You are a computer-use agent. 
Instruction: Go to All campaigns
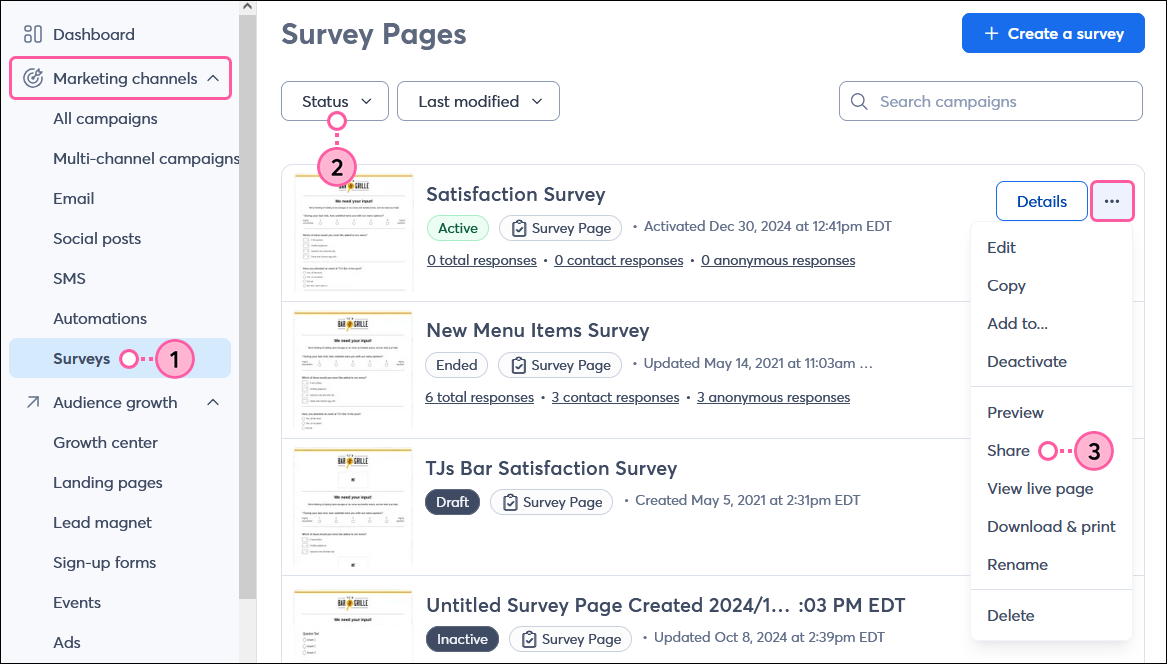coord(105,118)
